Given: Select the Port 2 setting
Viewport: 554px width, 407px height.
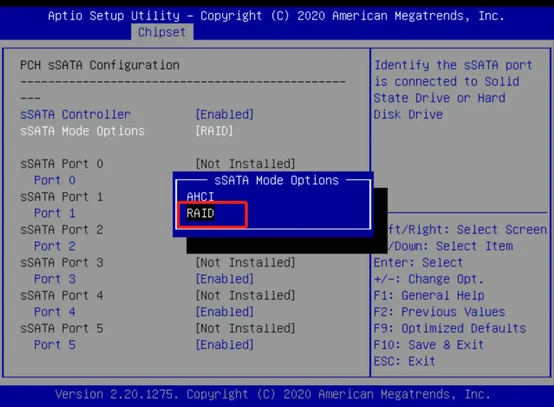Looking at the screenshot, I should click(55, 246).
